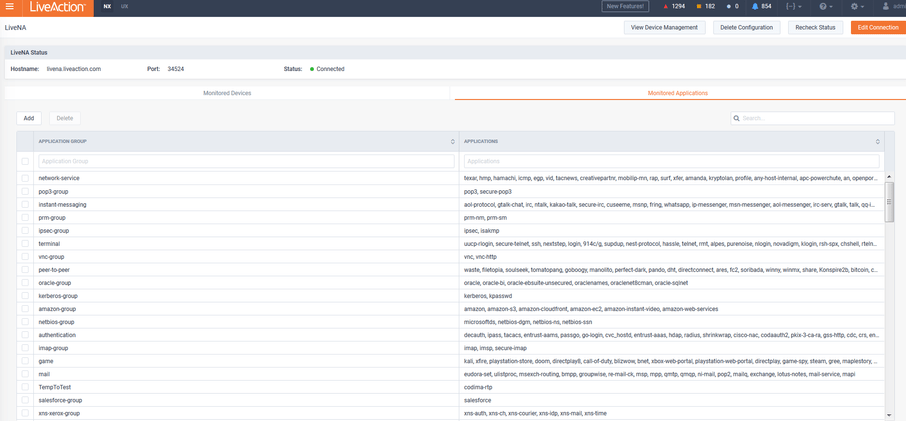Check the kerberos-group row checkbox

[x=25, y=296]
